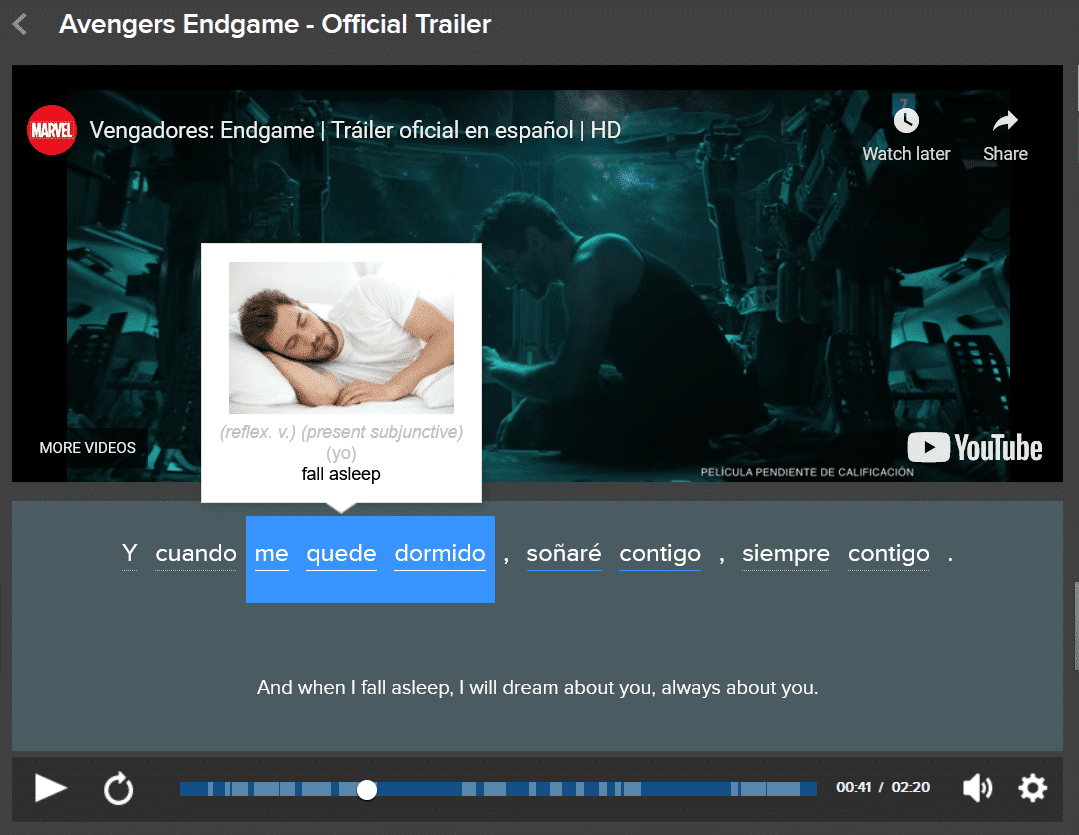Image resolution: width=1079 pixels, height=835 pixels.
Task: Select the word 'cuando' in the subtitle
Action: pyautogui.click(x=195, y=553)
